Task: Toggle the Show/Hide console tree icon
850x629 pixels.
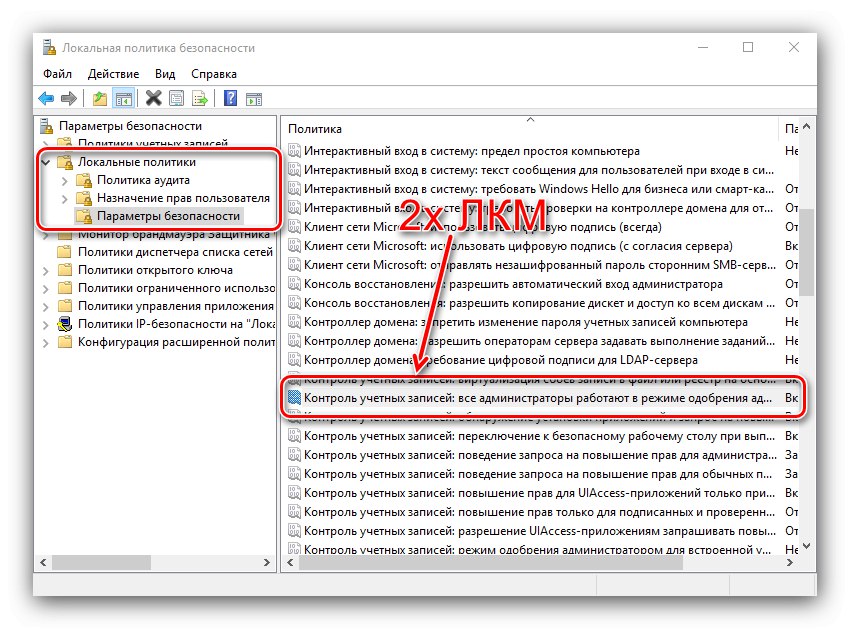Action: (x=124, y=99)
